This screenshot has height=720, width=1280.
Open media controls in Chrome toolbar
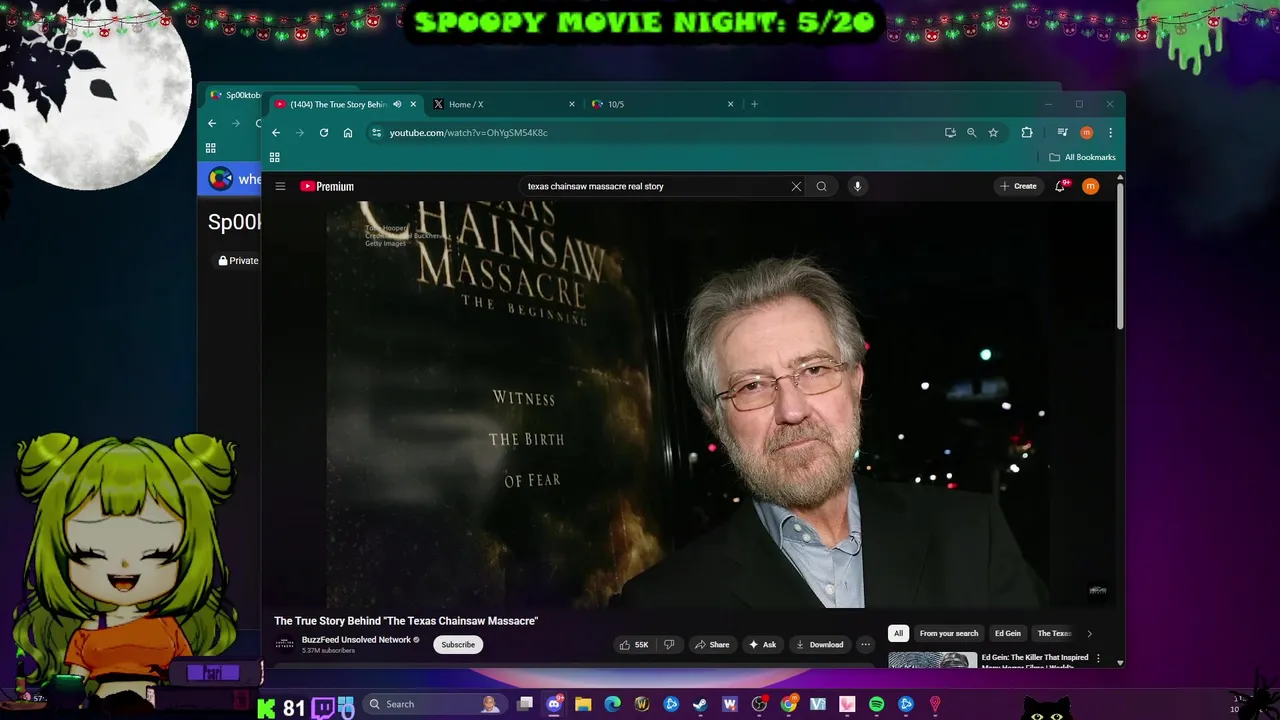[x=1062, y=132]
